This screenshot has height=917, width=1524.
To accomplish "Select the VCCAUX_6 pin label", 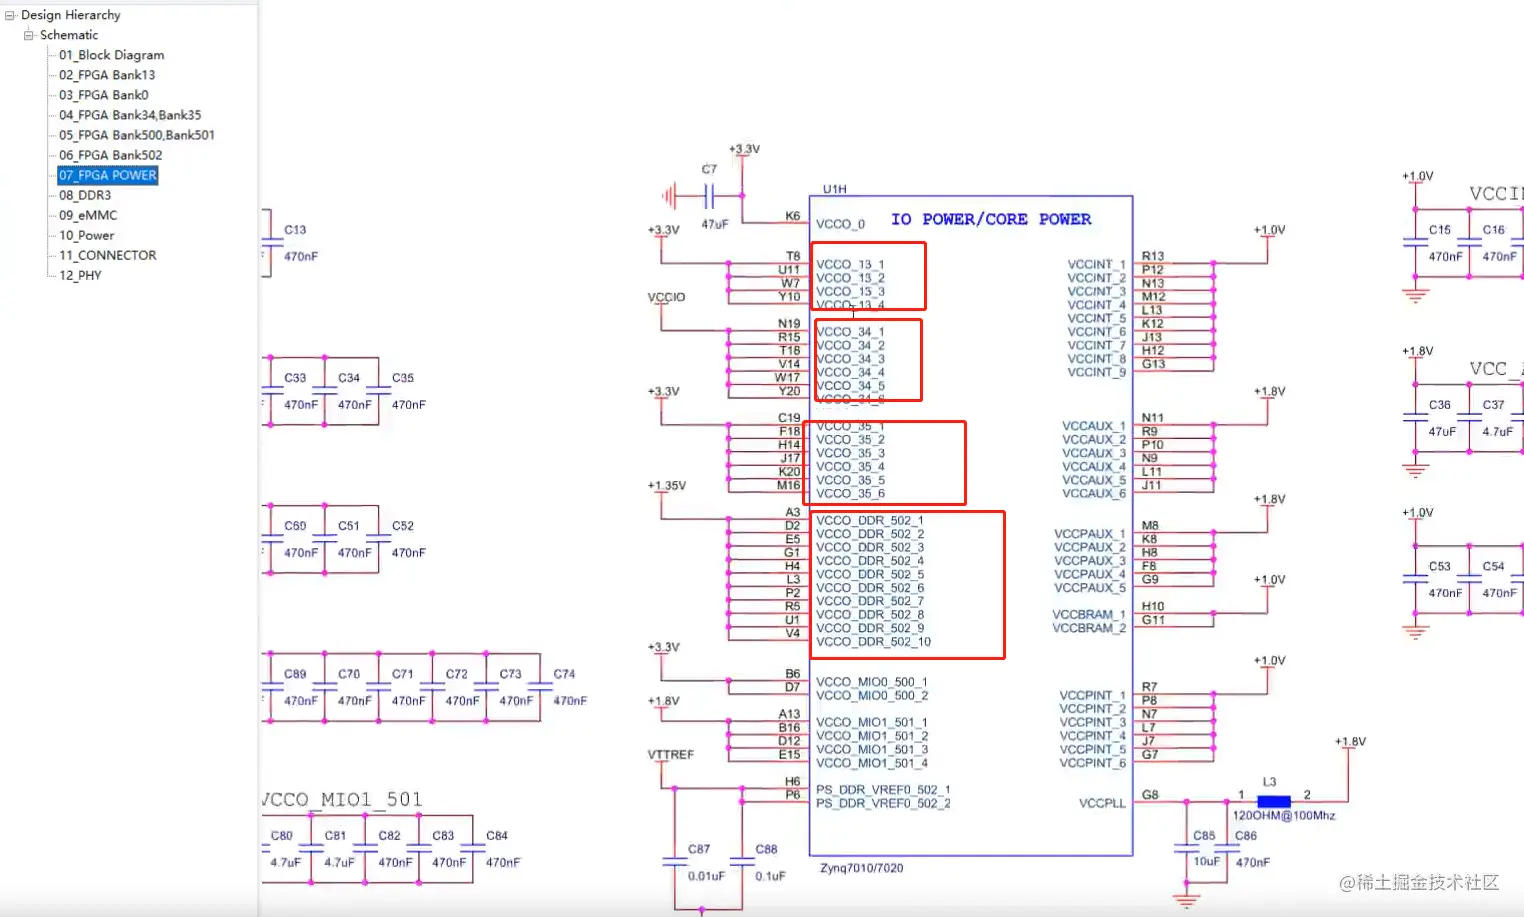I will [1094, 493].
